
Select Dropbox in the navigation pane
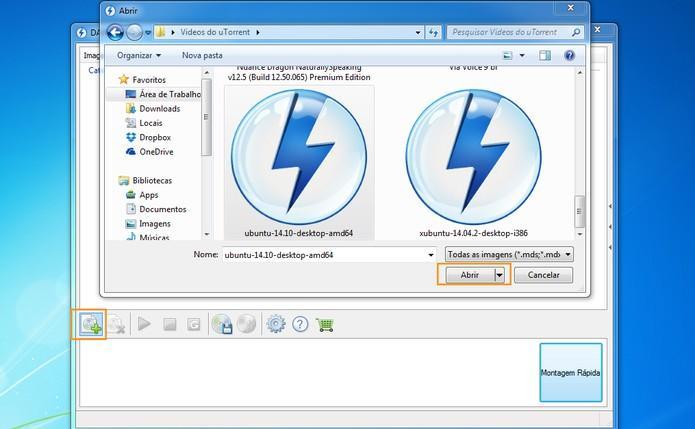155,137
